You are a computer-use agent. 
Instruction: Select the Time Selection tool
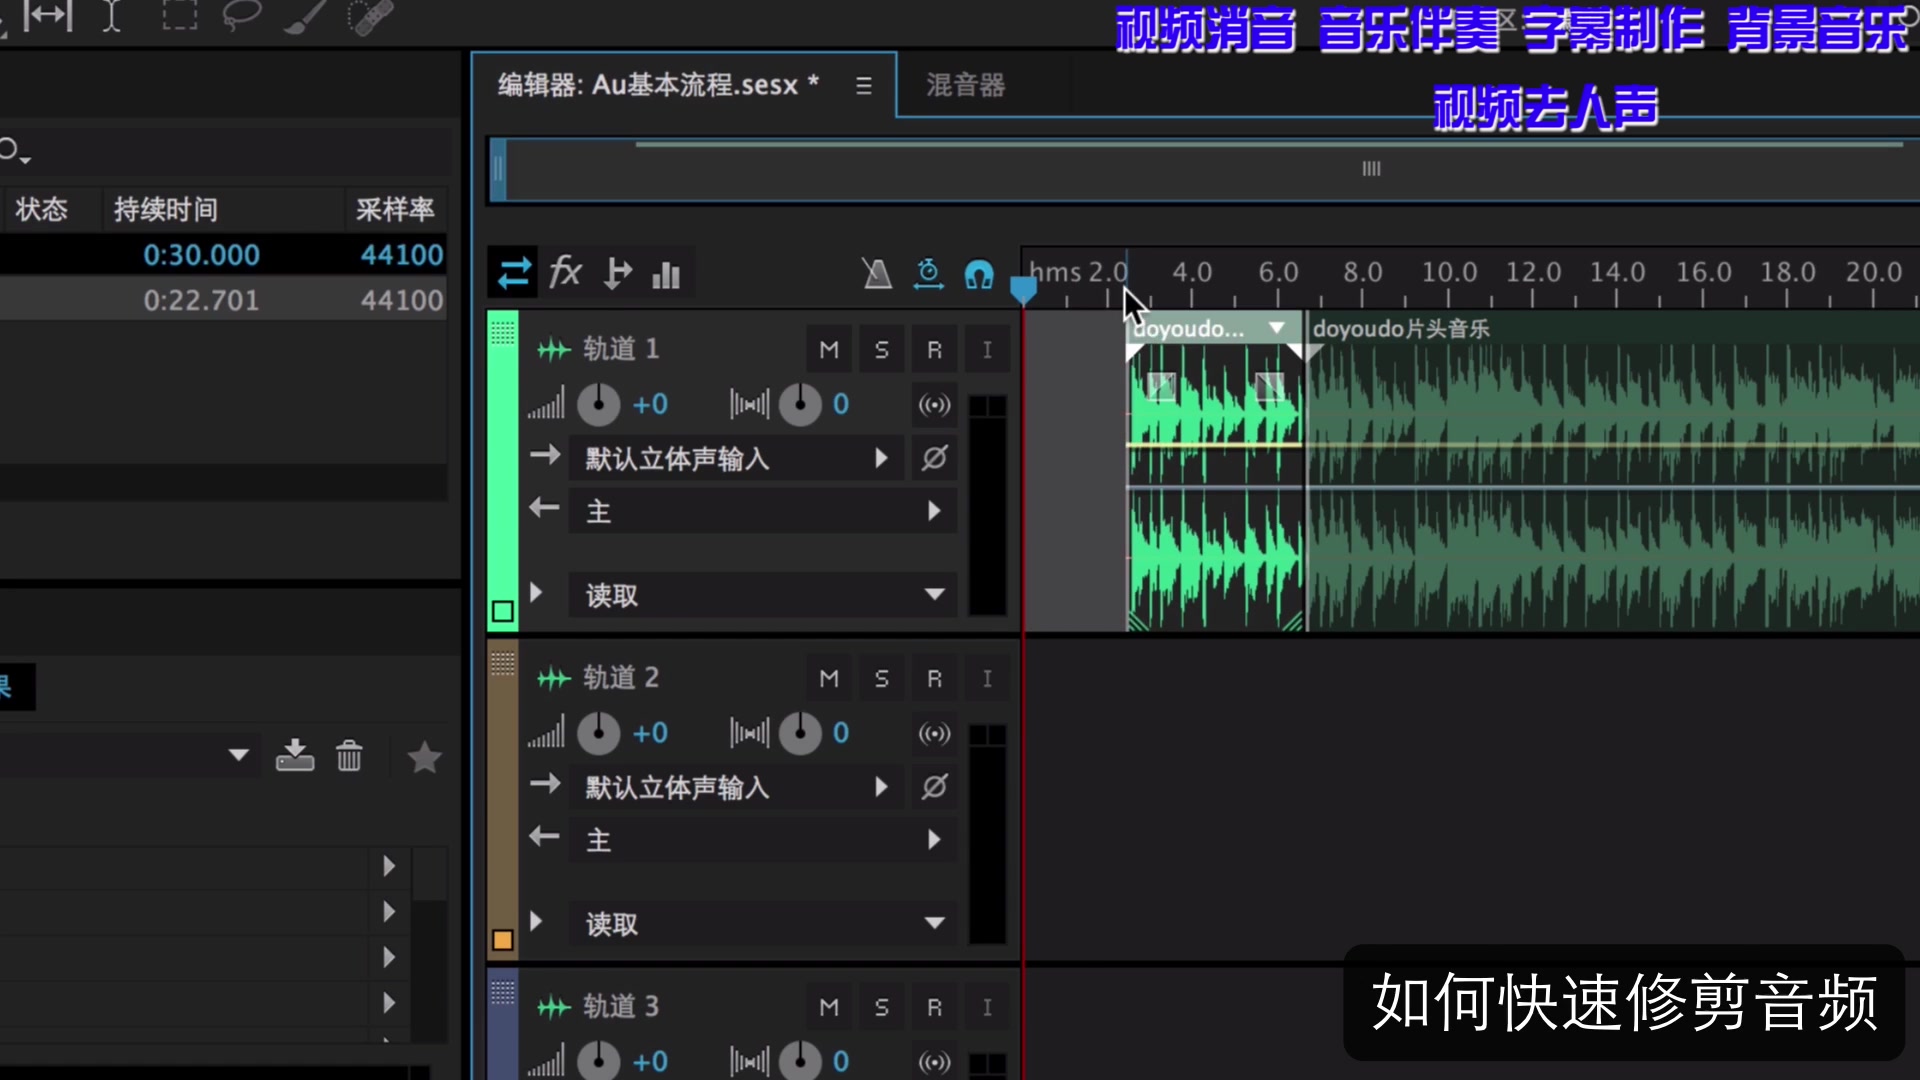pyautogui.click(x=111, y=16)
